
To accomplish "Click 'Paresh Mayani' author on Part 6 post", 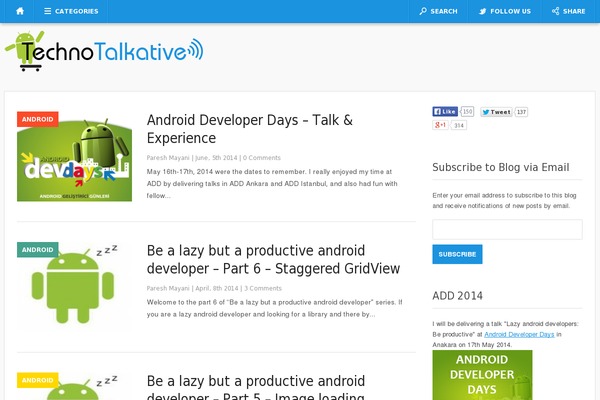I will coord(168,288).
